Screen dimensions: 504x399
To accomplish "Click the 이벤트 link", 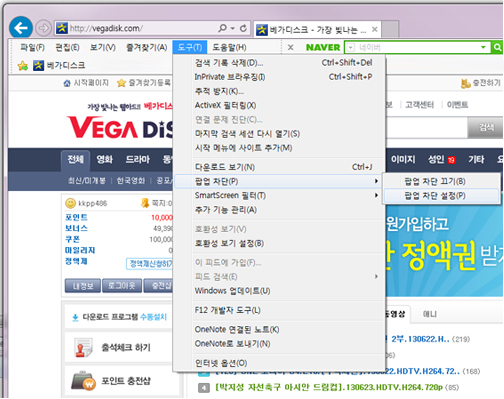I will tap(457, 105).
